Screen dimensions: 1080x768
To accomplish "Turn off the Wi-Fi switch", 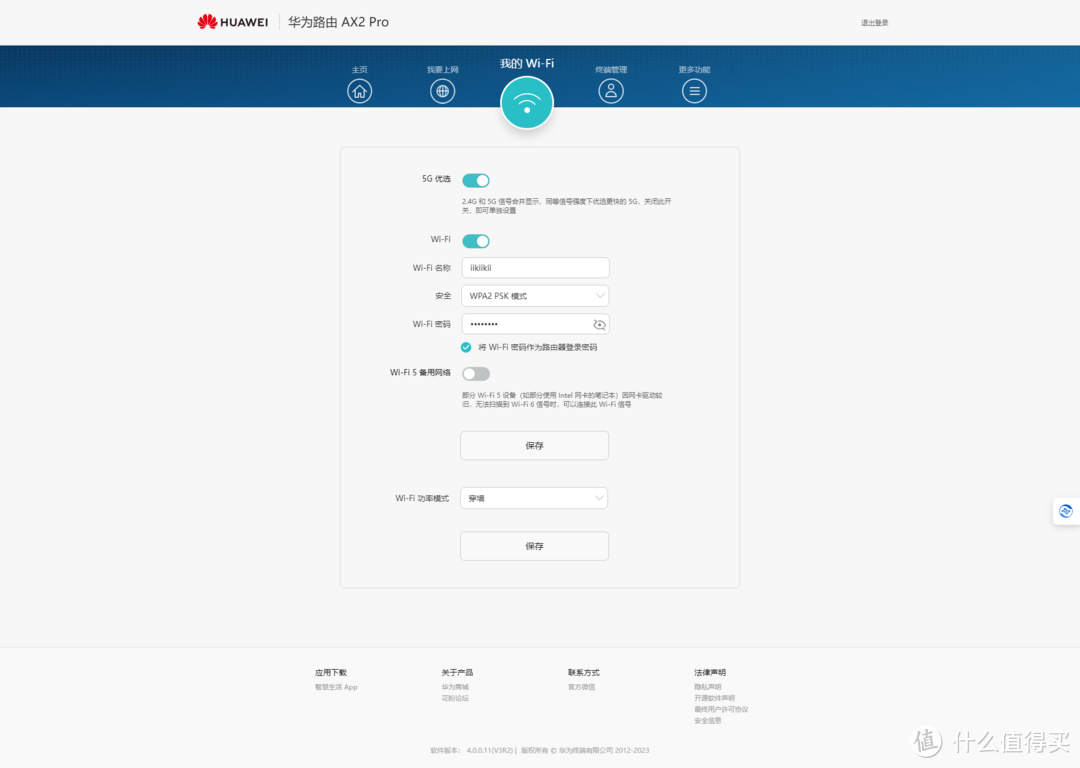I will 476,241.
